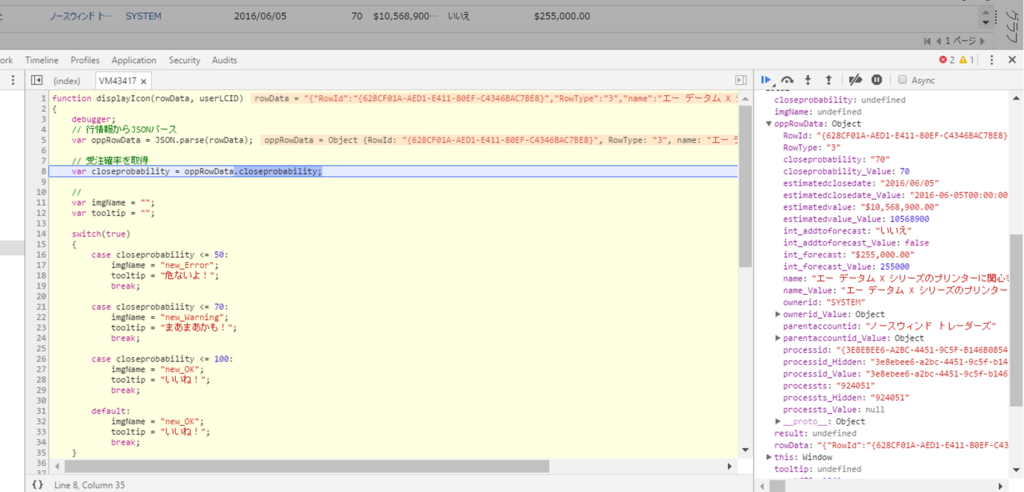This screenshot has width=1024, height=492.
Task: Click 'imgName = "new_Error"' on line 17
Action: pos(165,265)
